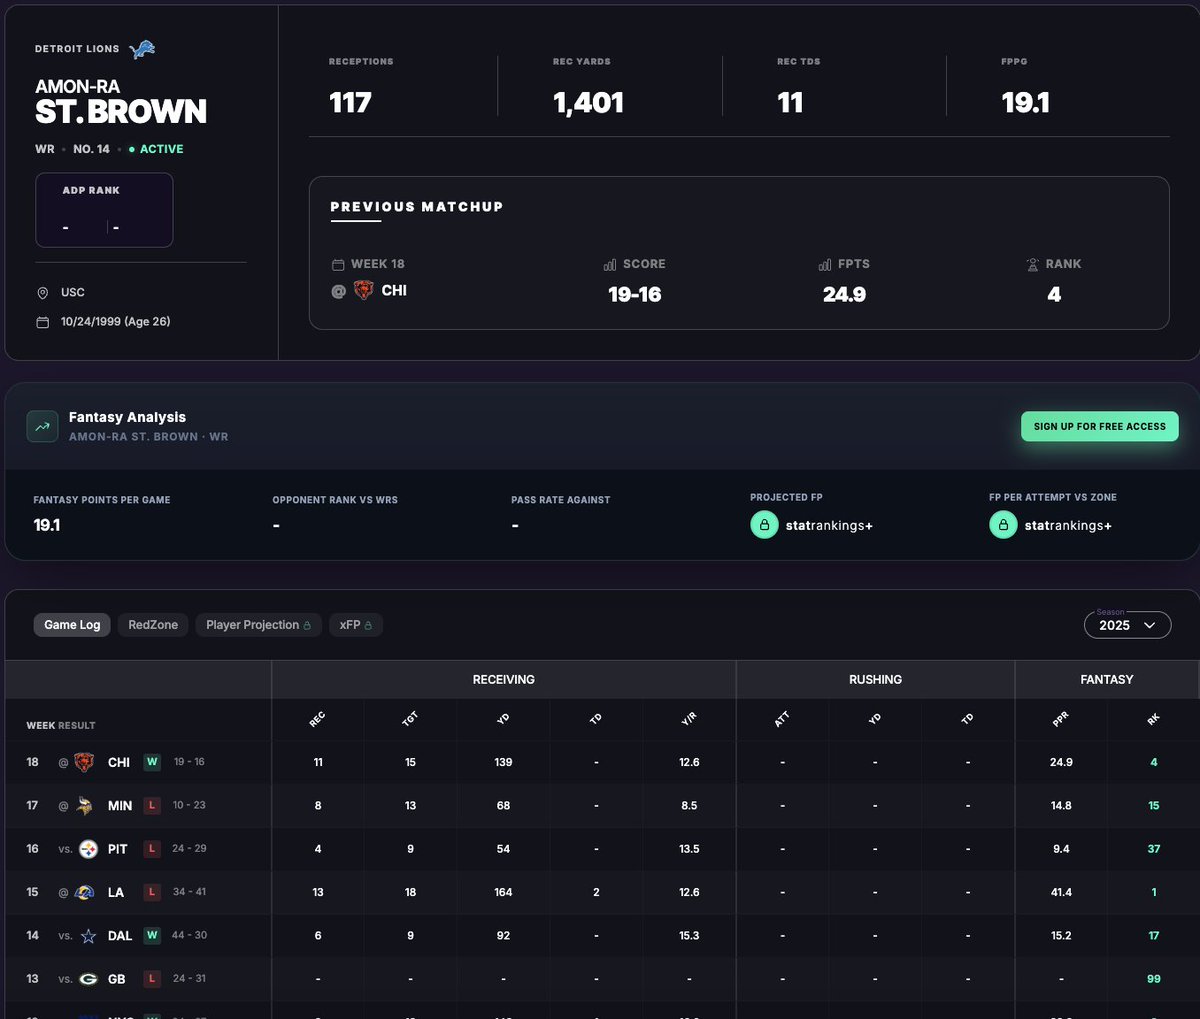Image resolution: width=1200 pixels, height=1019 pixels.
Task: Click the FANTASY group header
Action: coord(1107,680)
